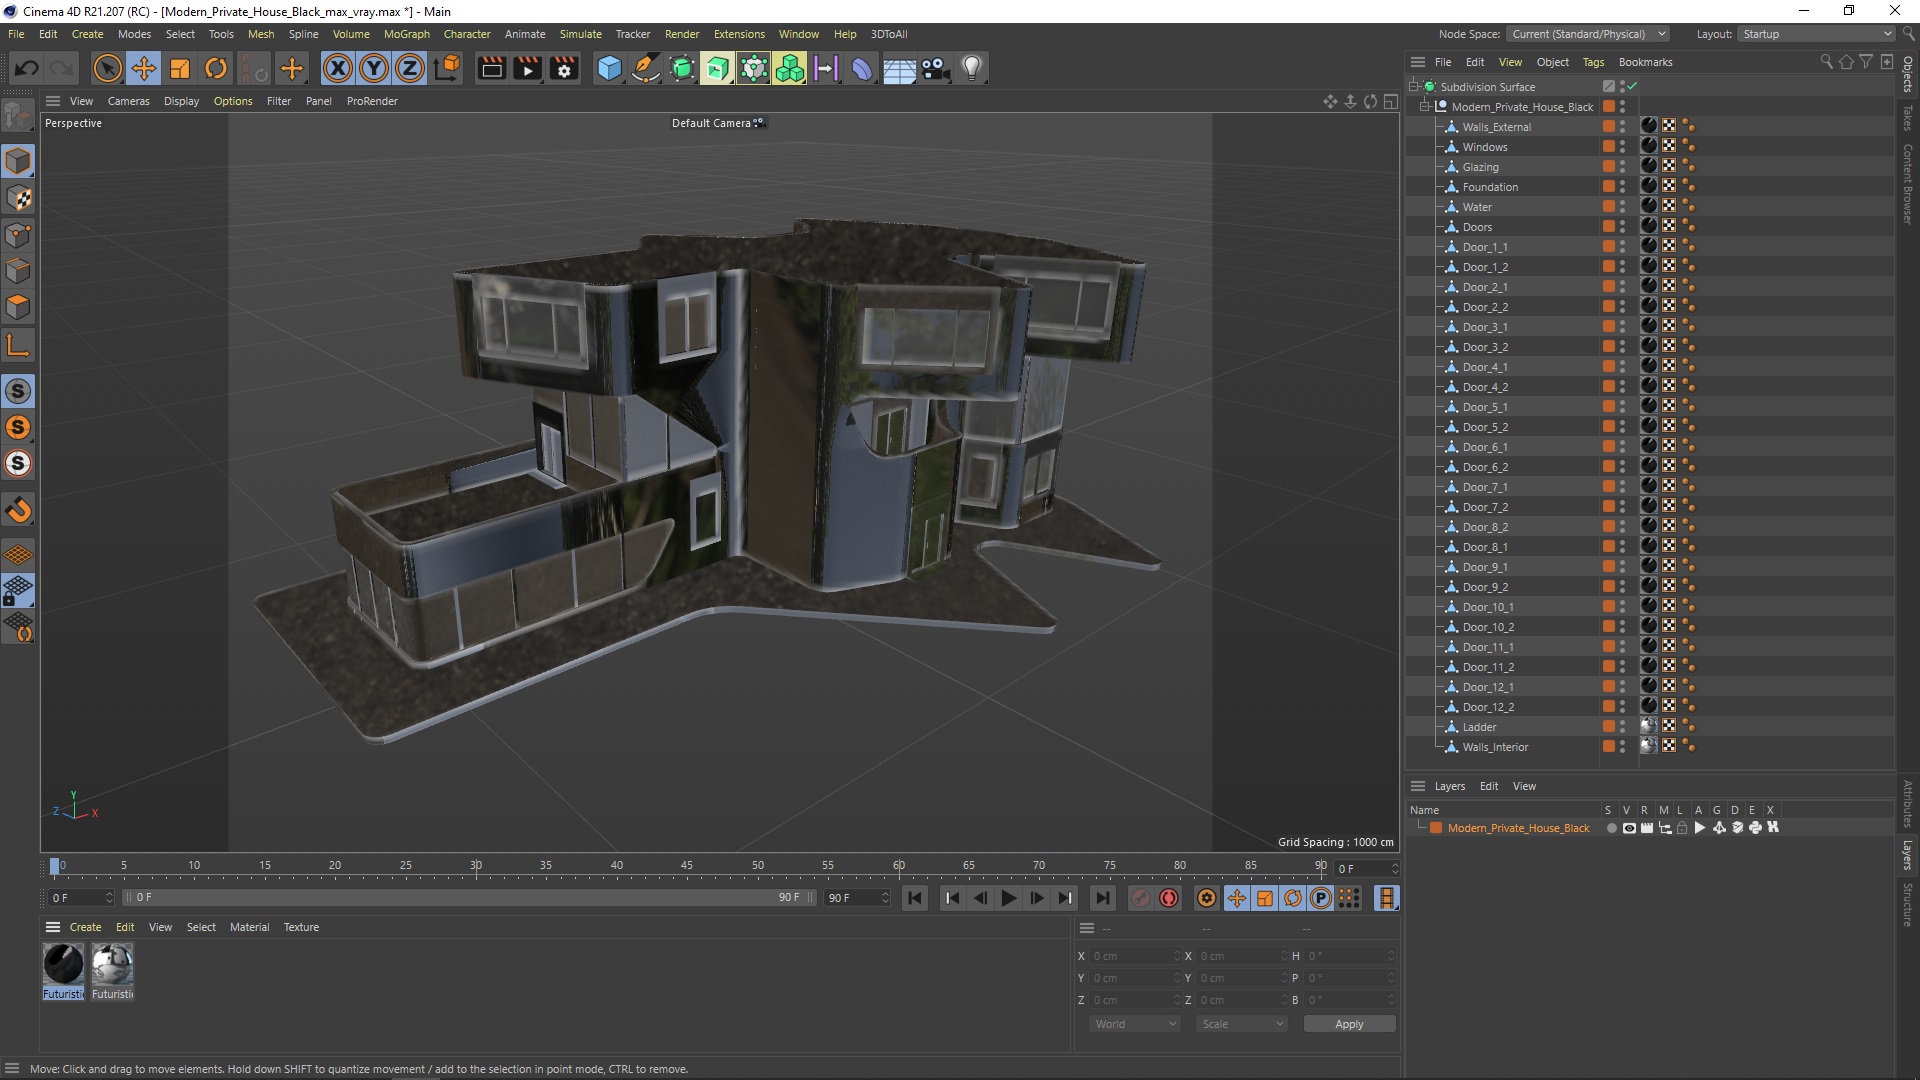Click the Undo arrow icon
This screenshot has width=1920, height=1080.
tap(27, 68)
